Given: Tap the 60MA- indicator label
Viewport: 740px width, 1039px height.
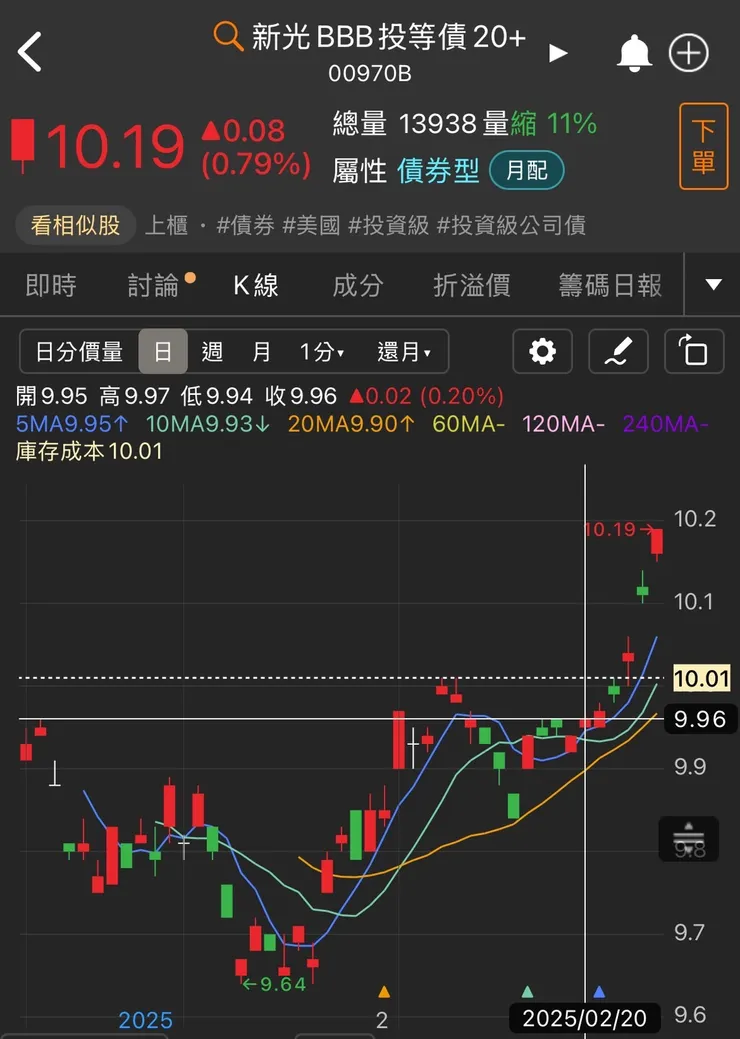Looking at the screenshot, I should [x=468, y=423].
